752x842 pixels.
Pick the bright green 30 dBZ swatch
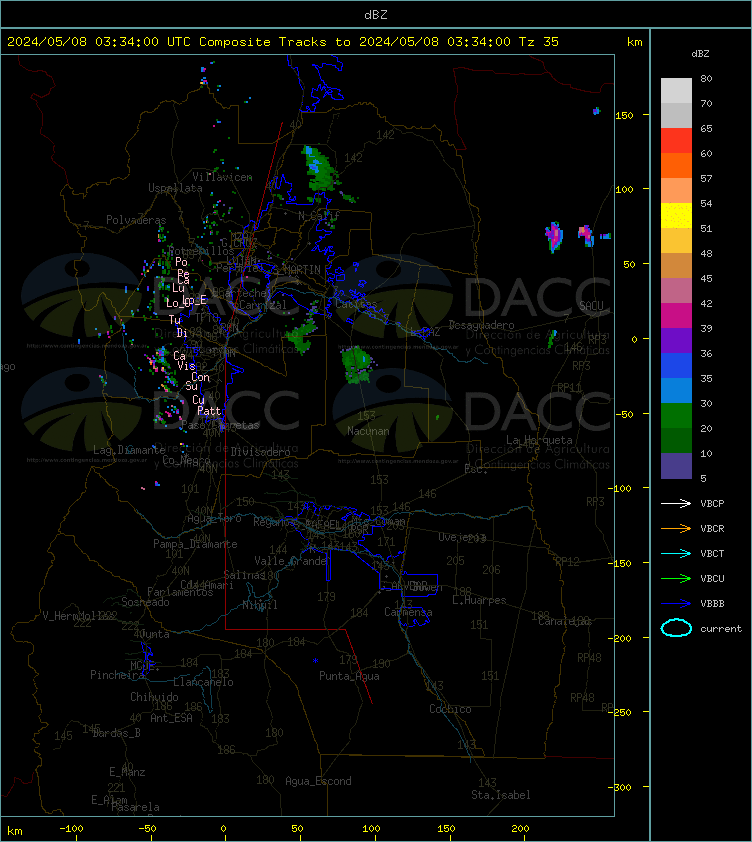point(676,415)
